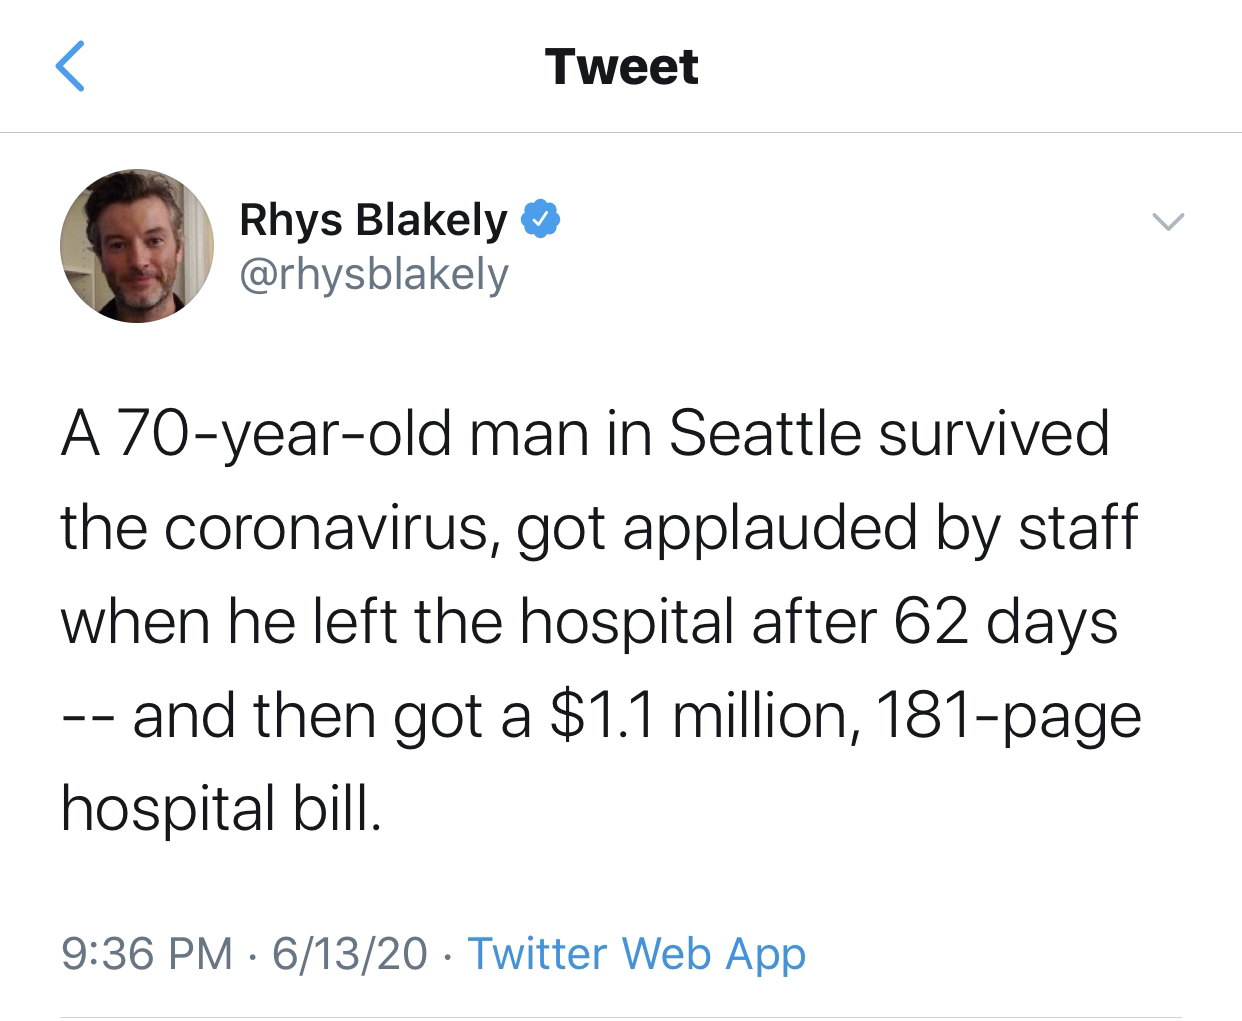Select the 181-page text in the tweet

point(1008,716)
